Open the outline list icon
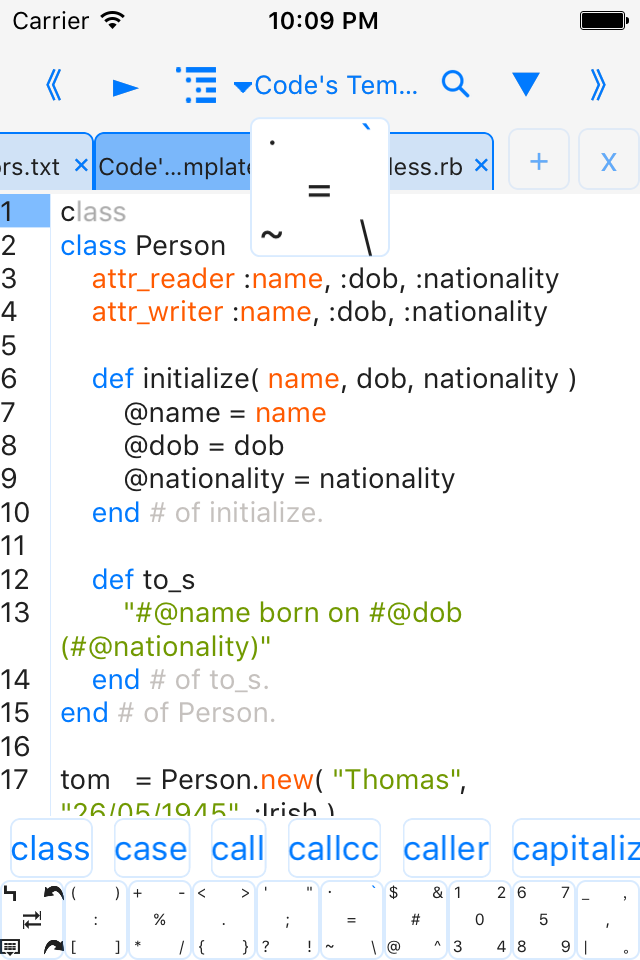 pyautogui.click(x=196, y=84)
